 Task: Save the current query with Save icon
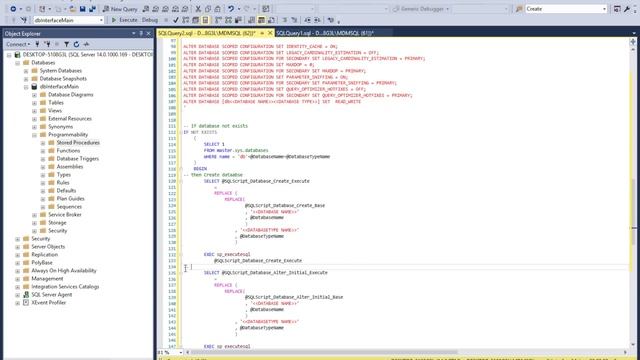coord(82,9)
